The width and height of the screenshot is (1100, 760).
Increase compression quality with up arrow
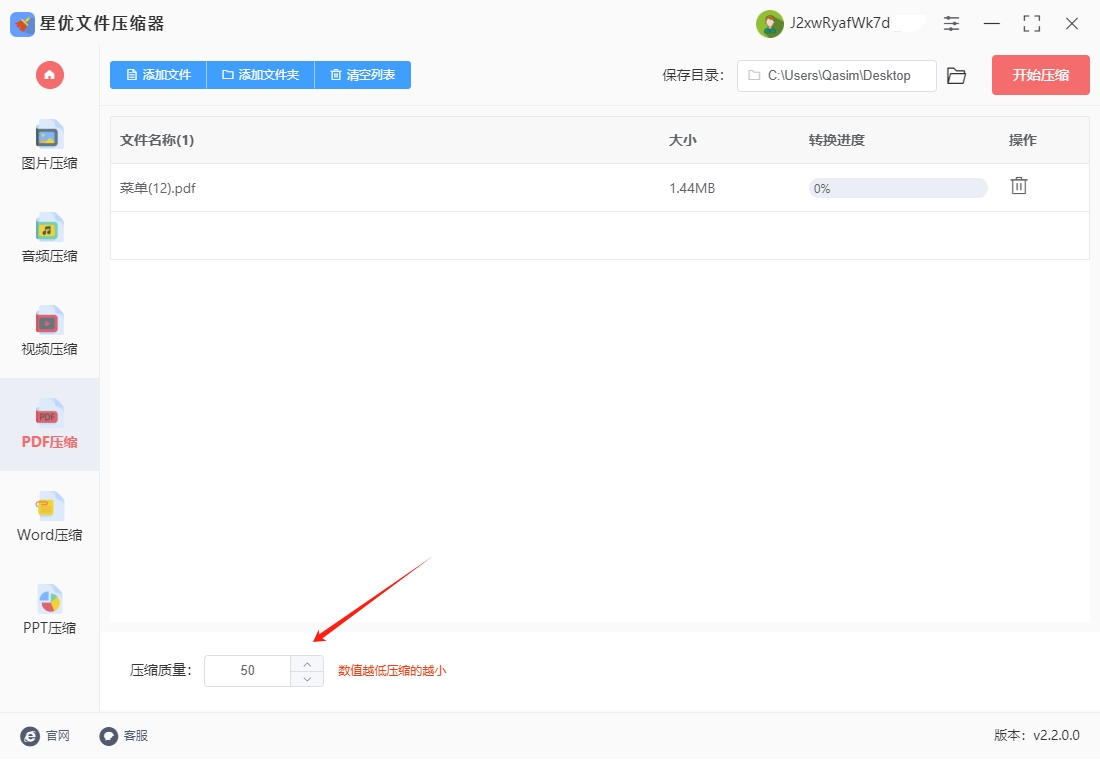pyautogui.click(x=307, y=664)
